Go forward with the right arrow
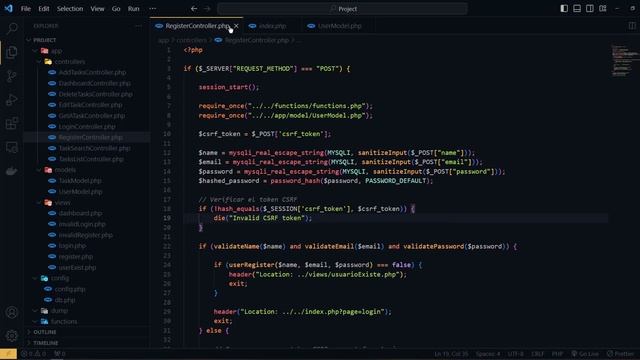Screen dimensions: 640x360 point(207,9)
